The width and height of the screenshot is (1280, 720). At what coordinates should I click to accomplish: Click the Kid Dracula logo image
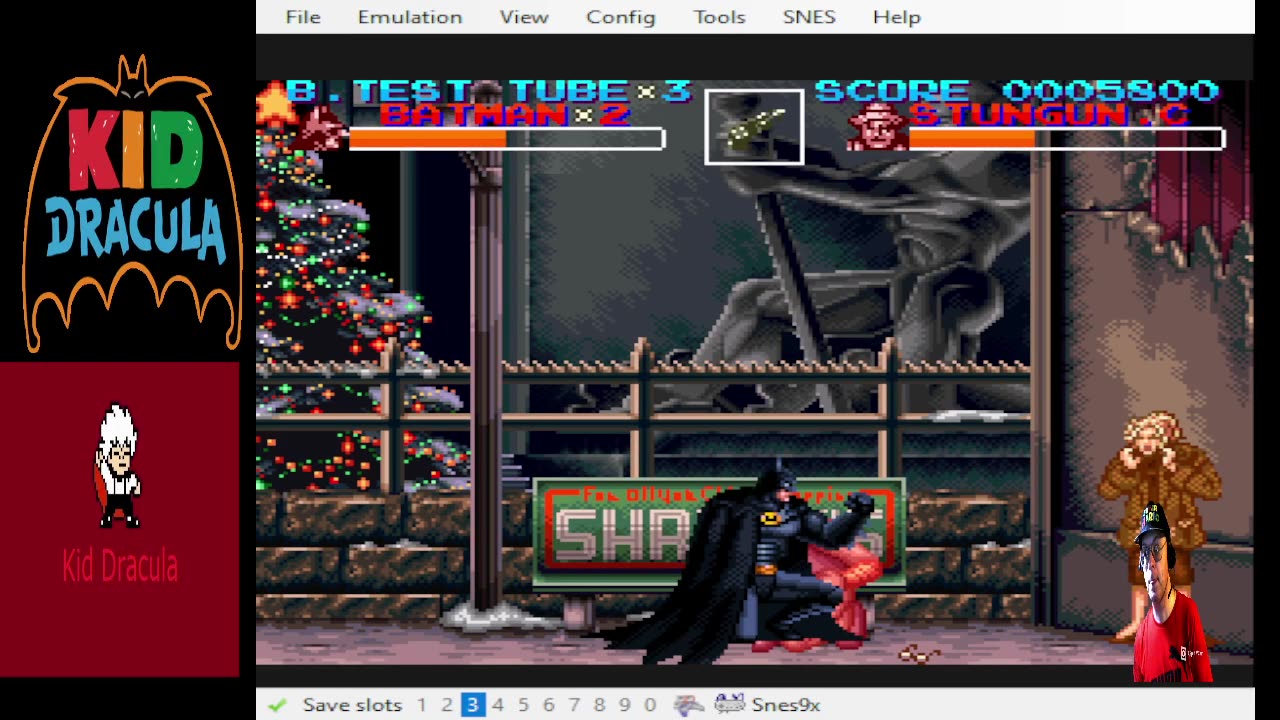(132, 203)
